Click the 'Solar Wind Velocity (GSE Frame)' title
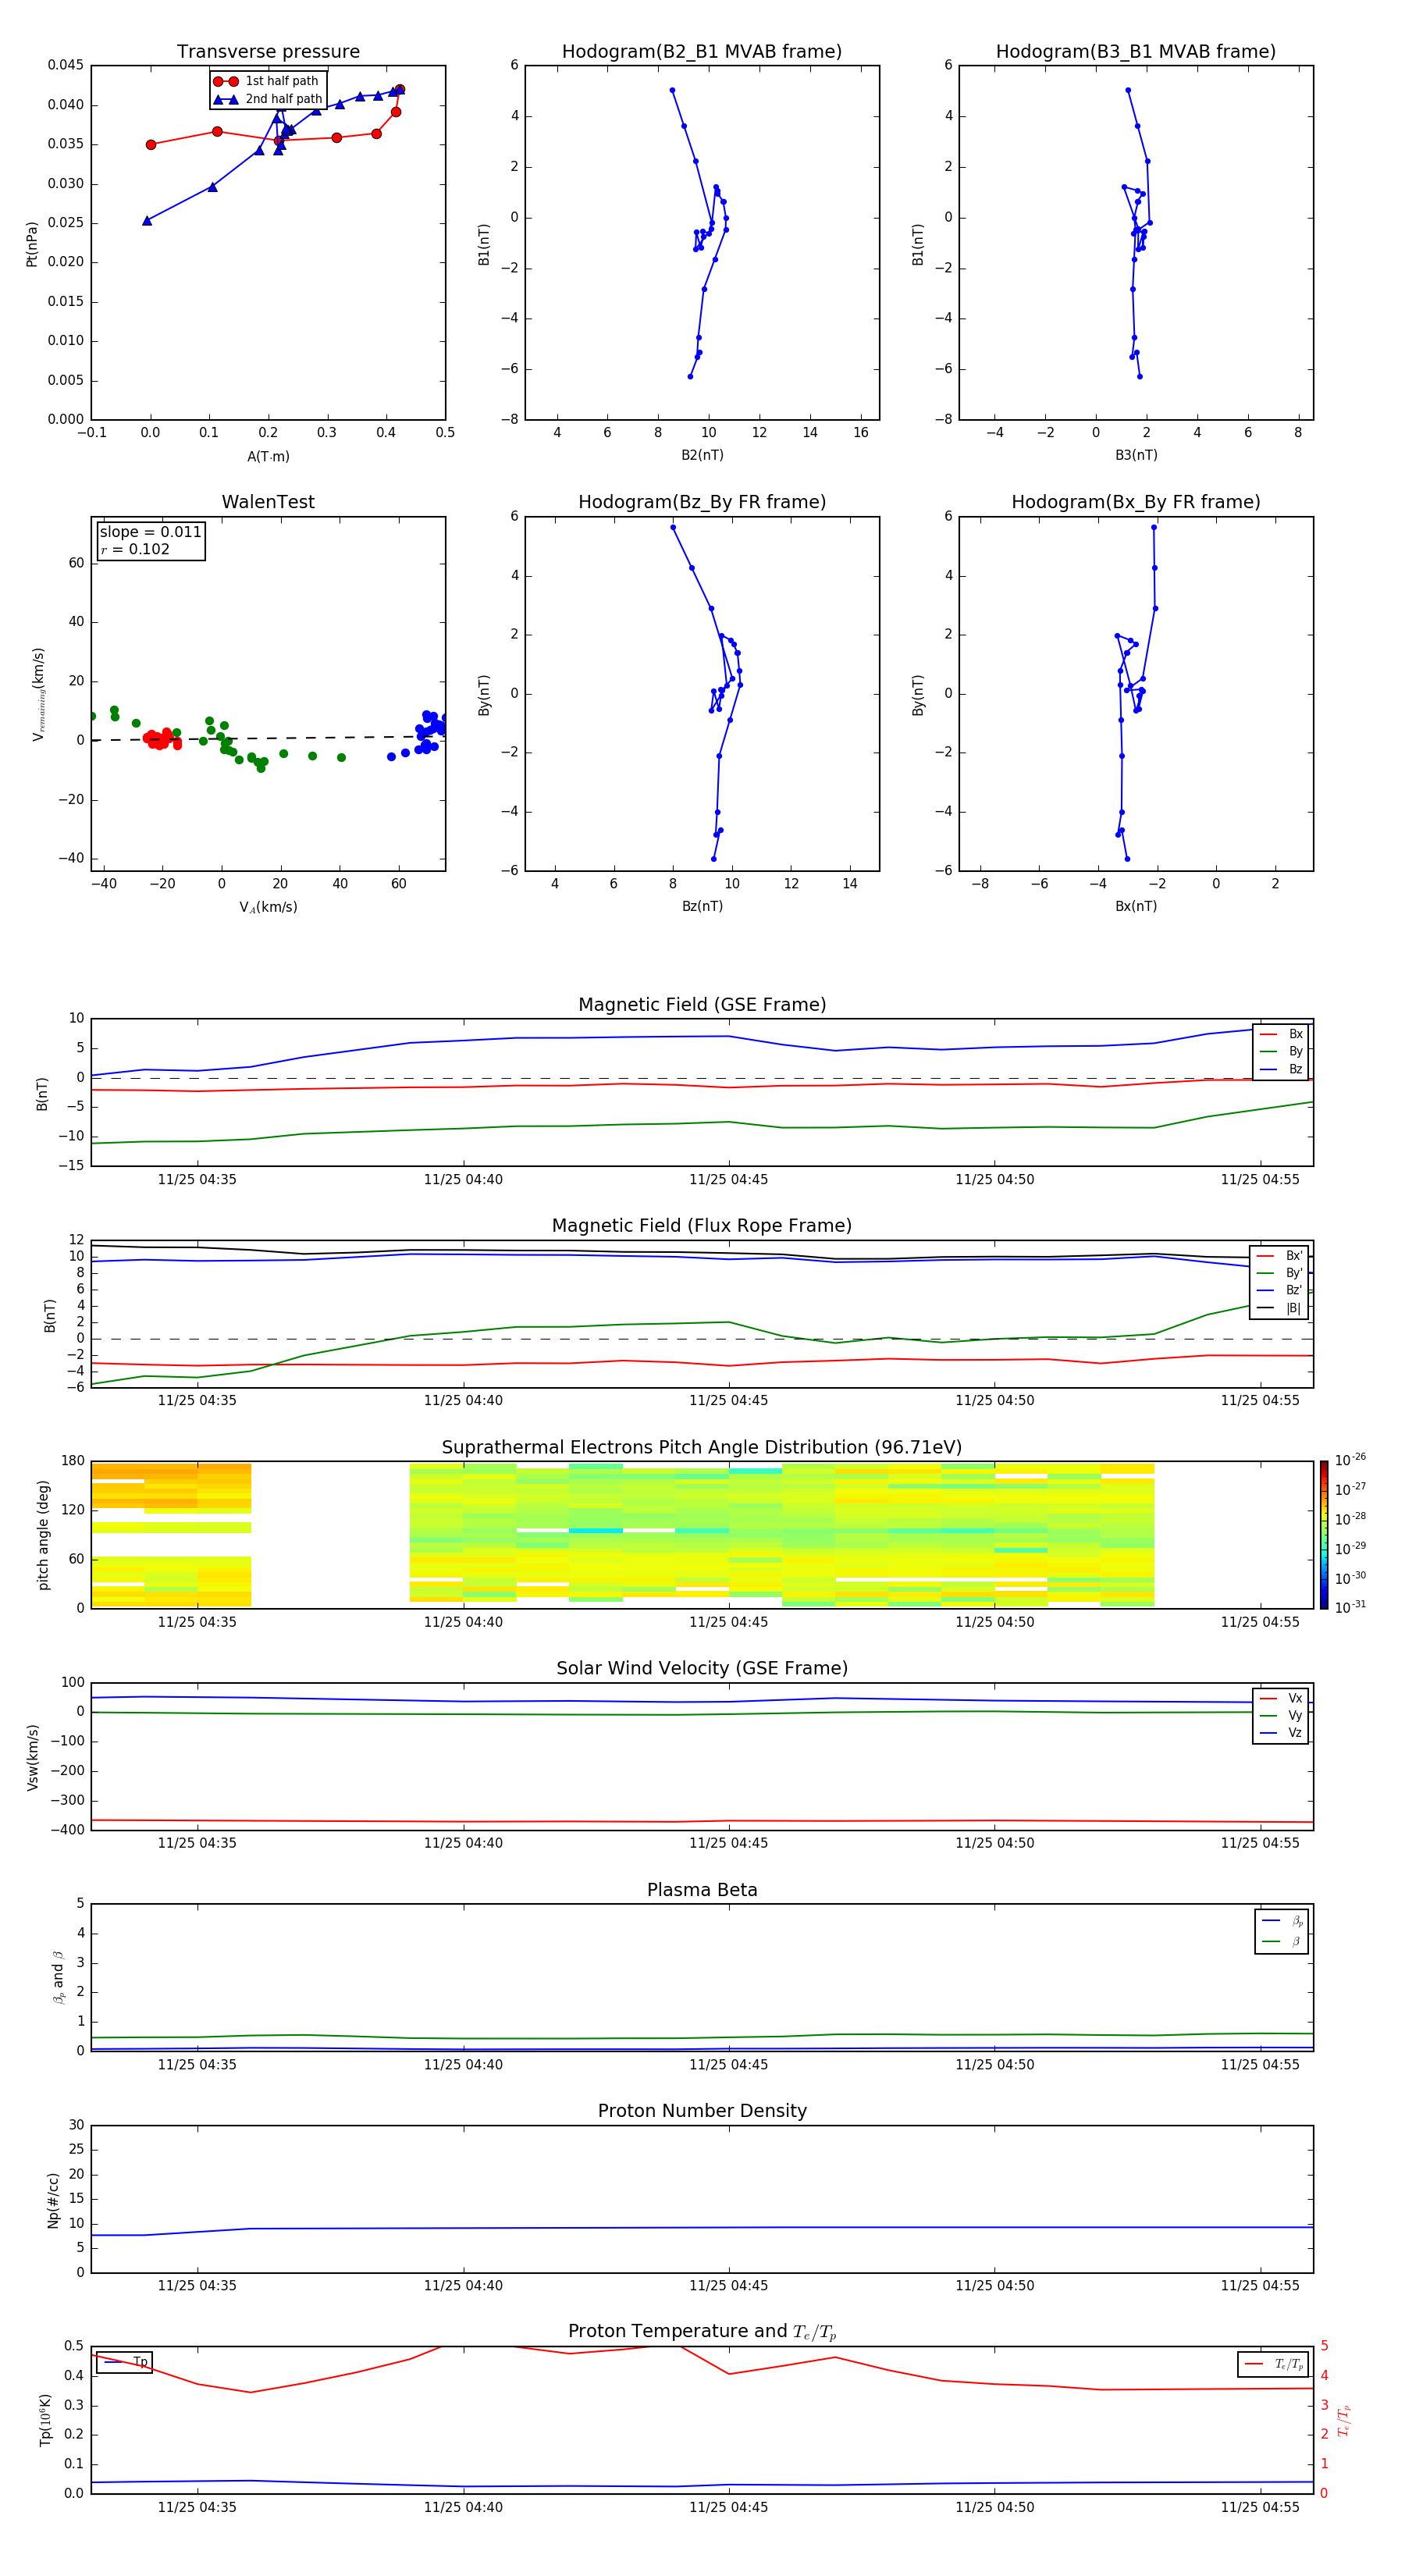 [701, 1668]
